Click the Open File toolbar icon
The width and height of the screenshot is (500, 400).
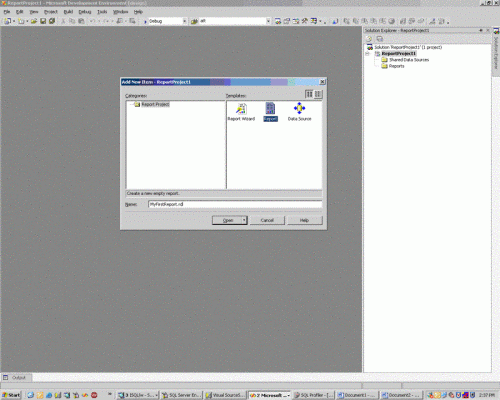tap(34, 21)
